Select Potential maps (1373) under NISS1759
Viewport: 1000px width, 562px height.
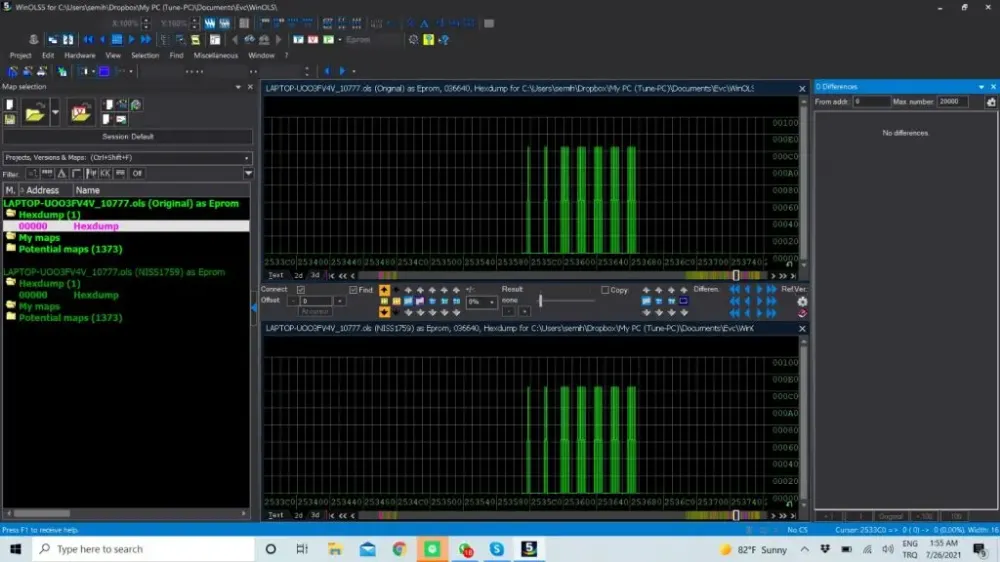tap(70, 318)
